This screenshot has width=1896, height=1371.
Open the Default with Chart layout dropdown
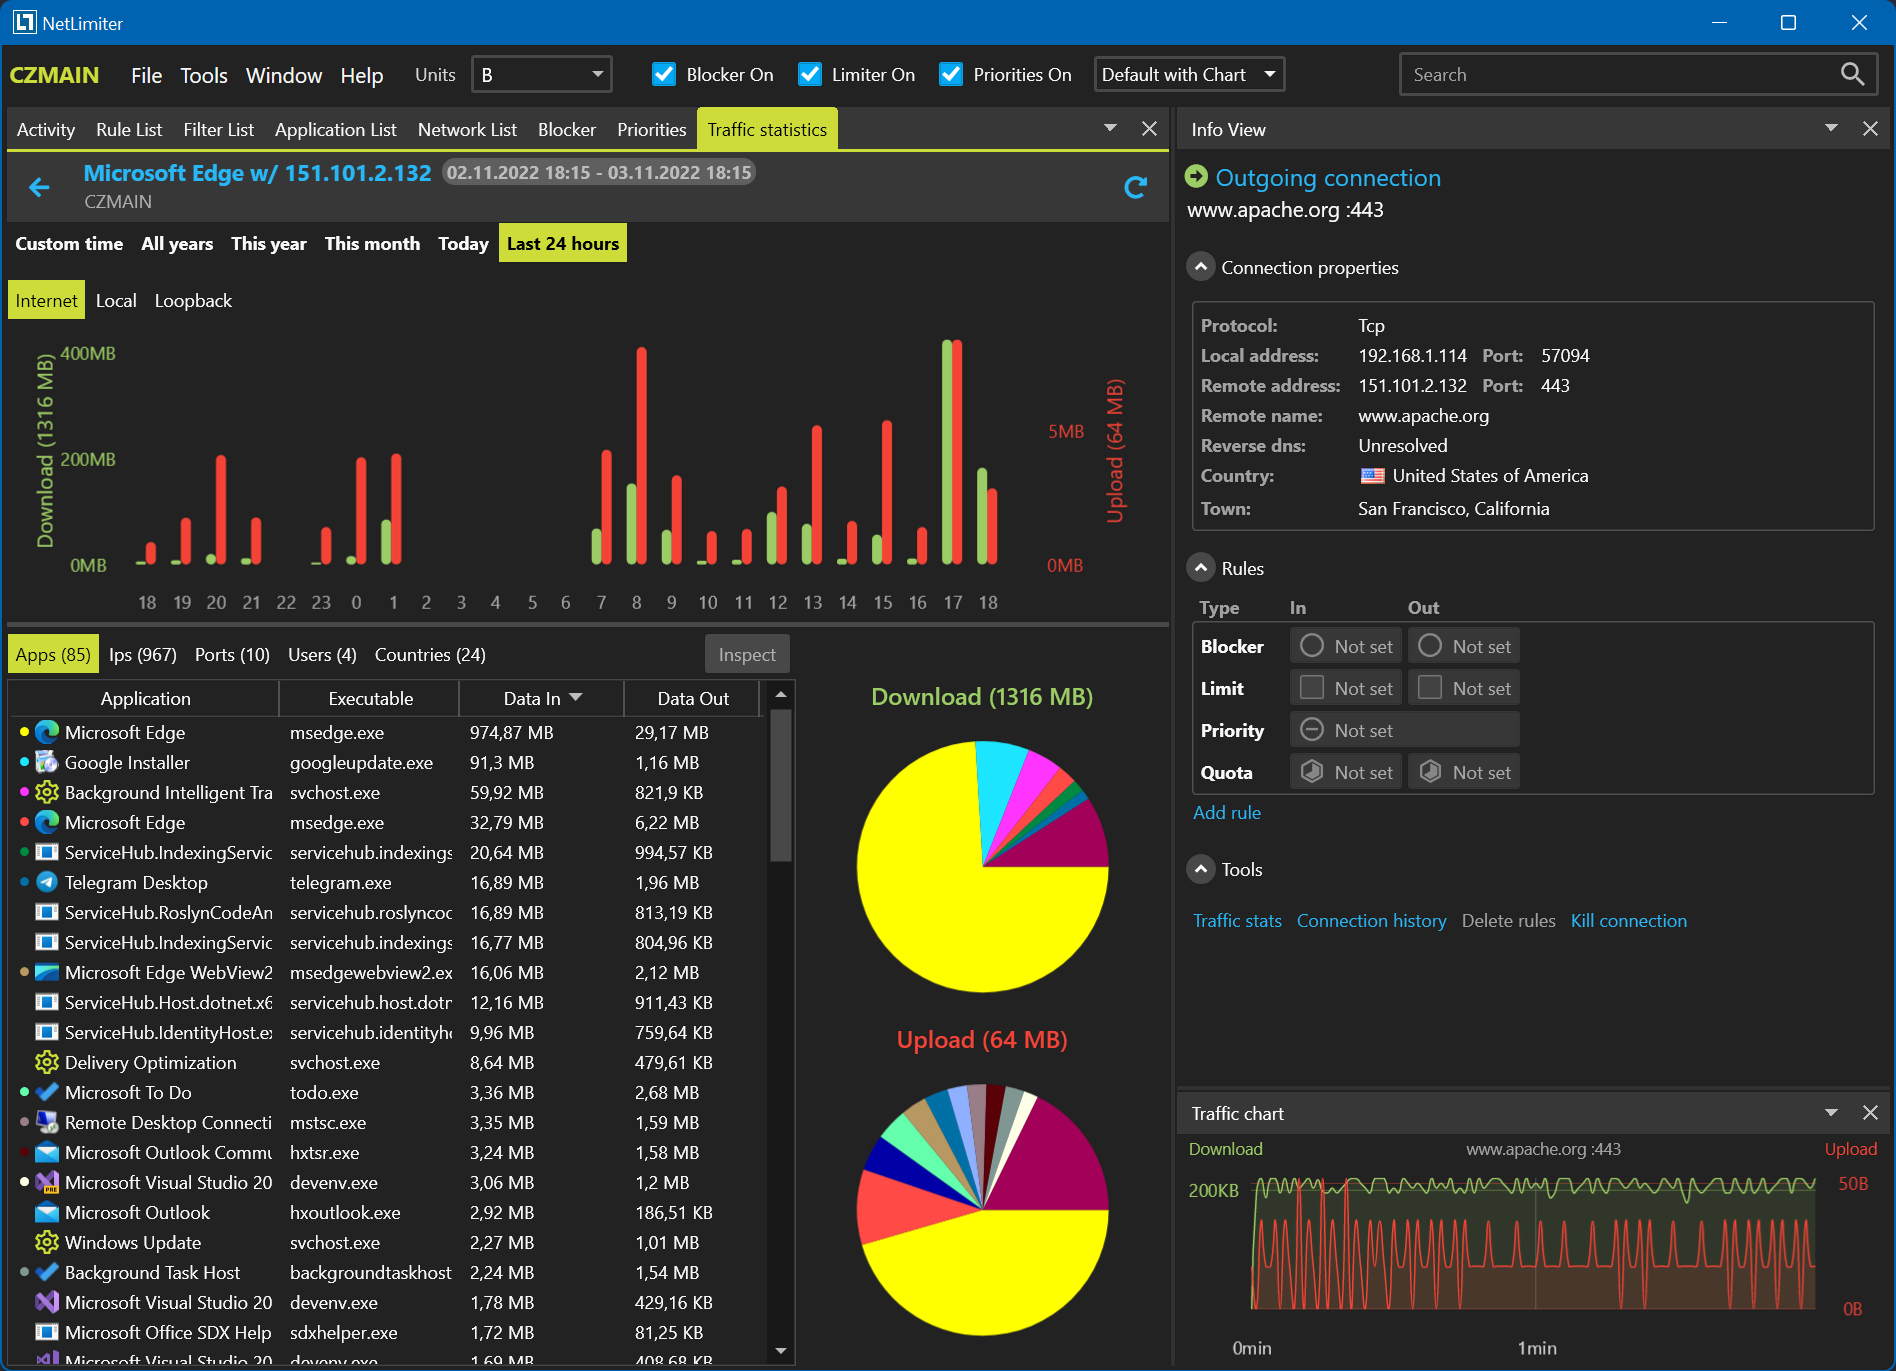tap(1189, 74)
